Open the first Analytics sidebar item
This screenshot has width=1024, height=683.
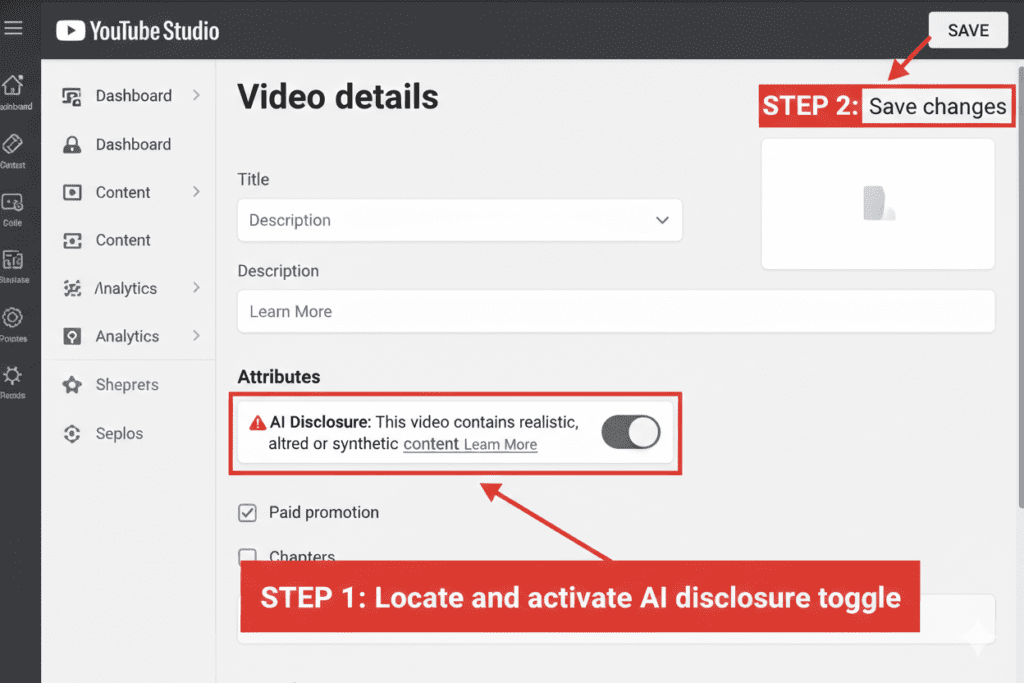point(131,288)
